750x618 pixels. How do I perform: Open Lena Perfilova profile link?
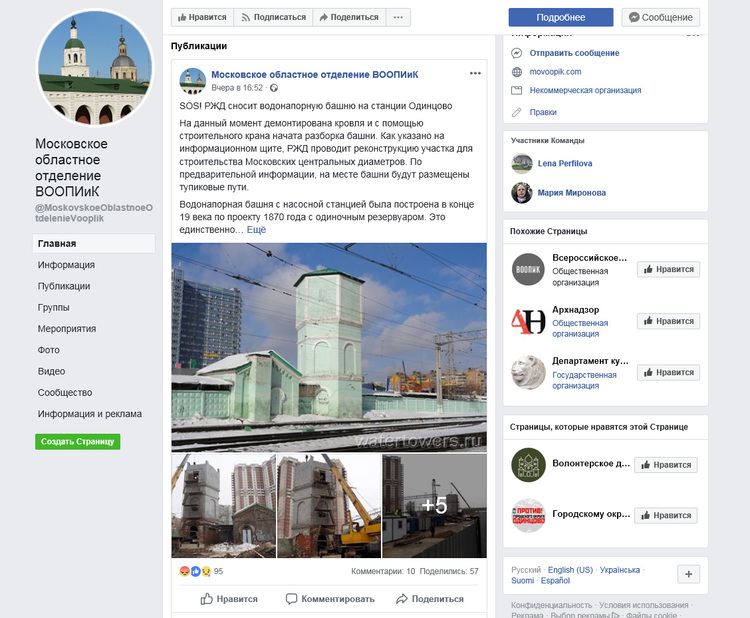click(565, 164)
